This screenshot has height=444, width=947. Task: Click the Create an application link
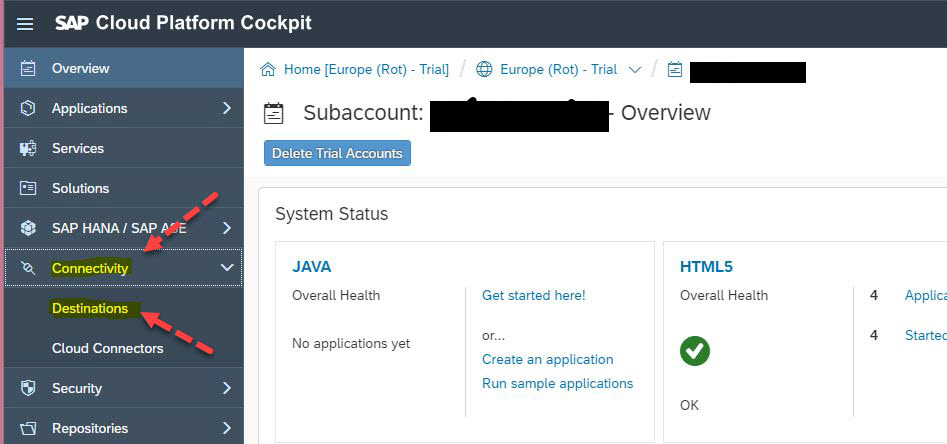(547, 359)
